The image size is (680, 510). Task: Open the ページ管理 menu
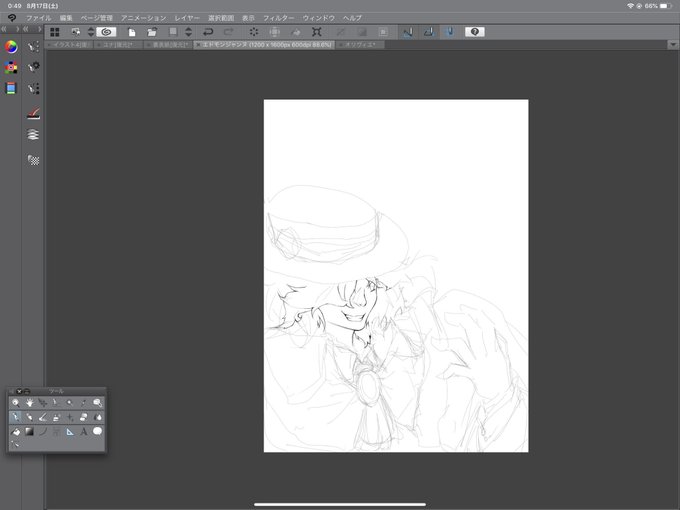point(97,18)
